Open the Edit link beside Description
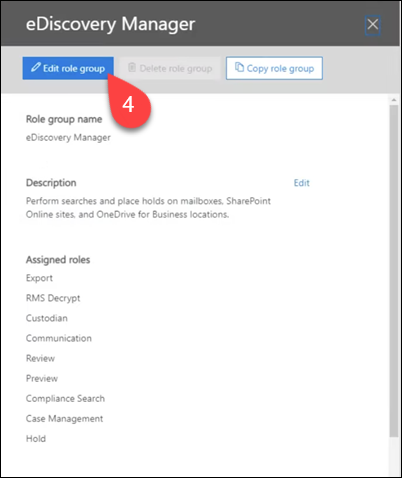Viewport: 402px width, 478px height. [302, 183]
